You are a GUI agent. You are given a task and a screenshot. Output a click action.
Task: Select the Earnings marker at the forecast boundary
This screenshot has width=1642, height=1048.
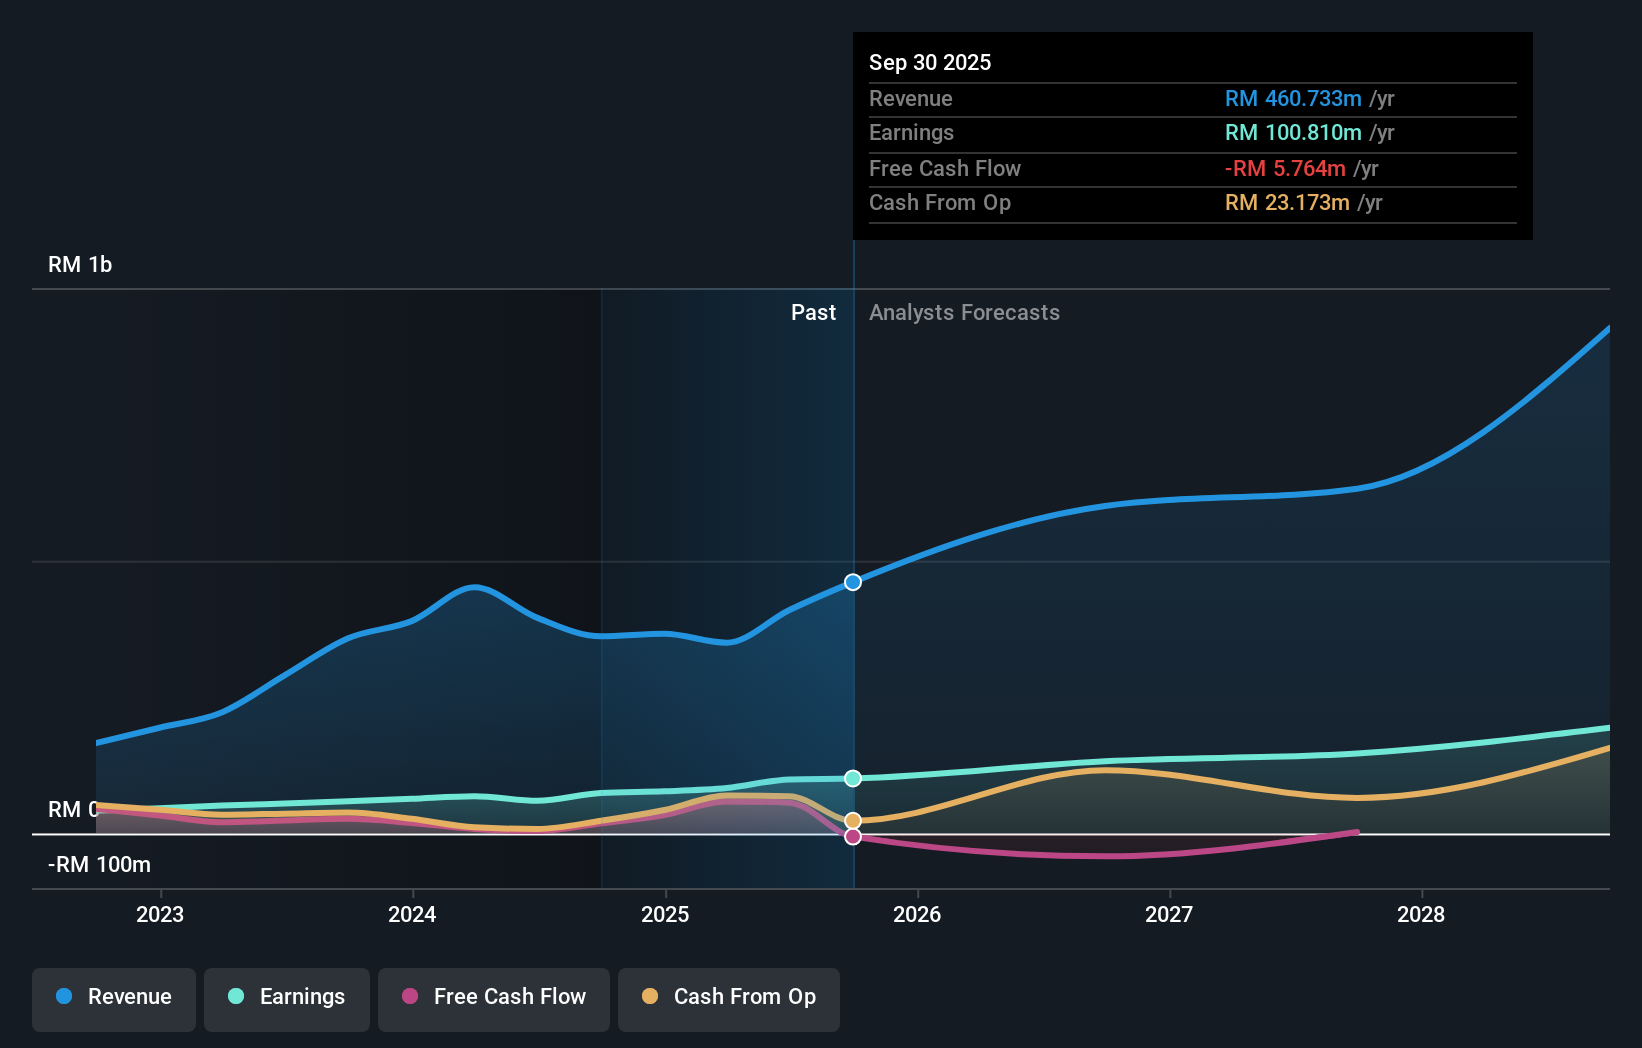pyautogui.click(x=852, y=778)
